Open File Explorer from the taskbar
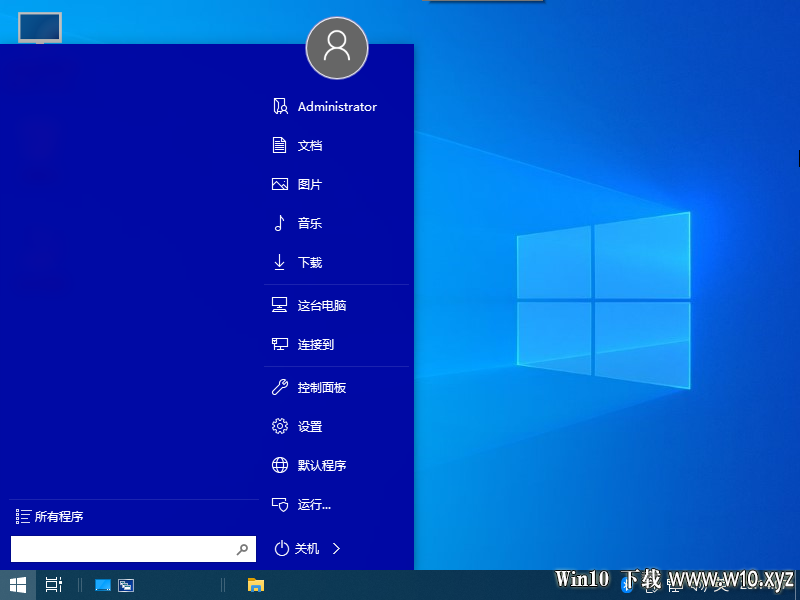This screenshot has width=800, height=600. [x=256, y=585]
